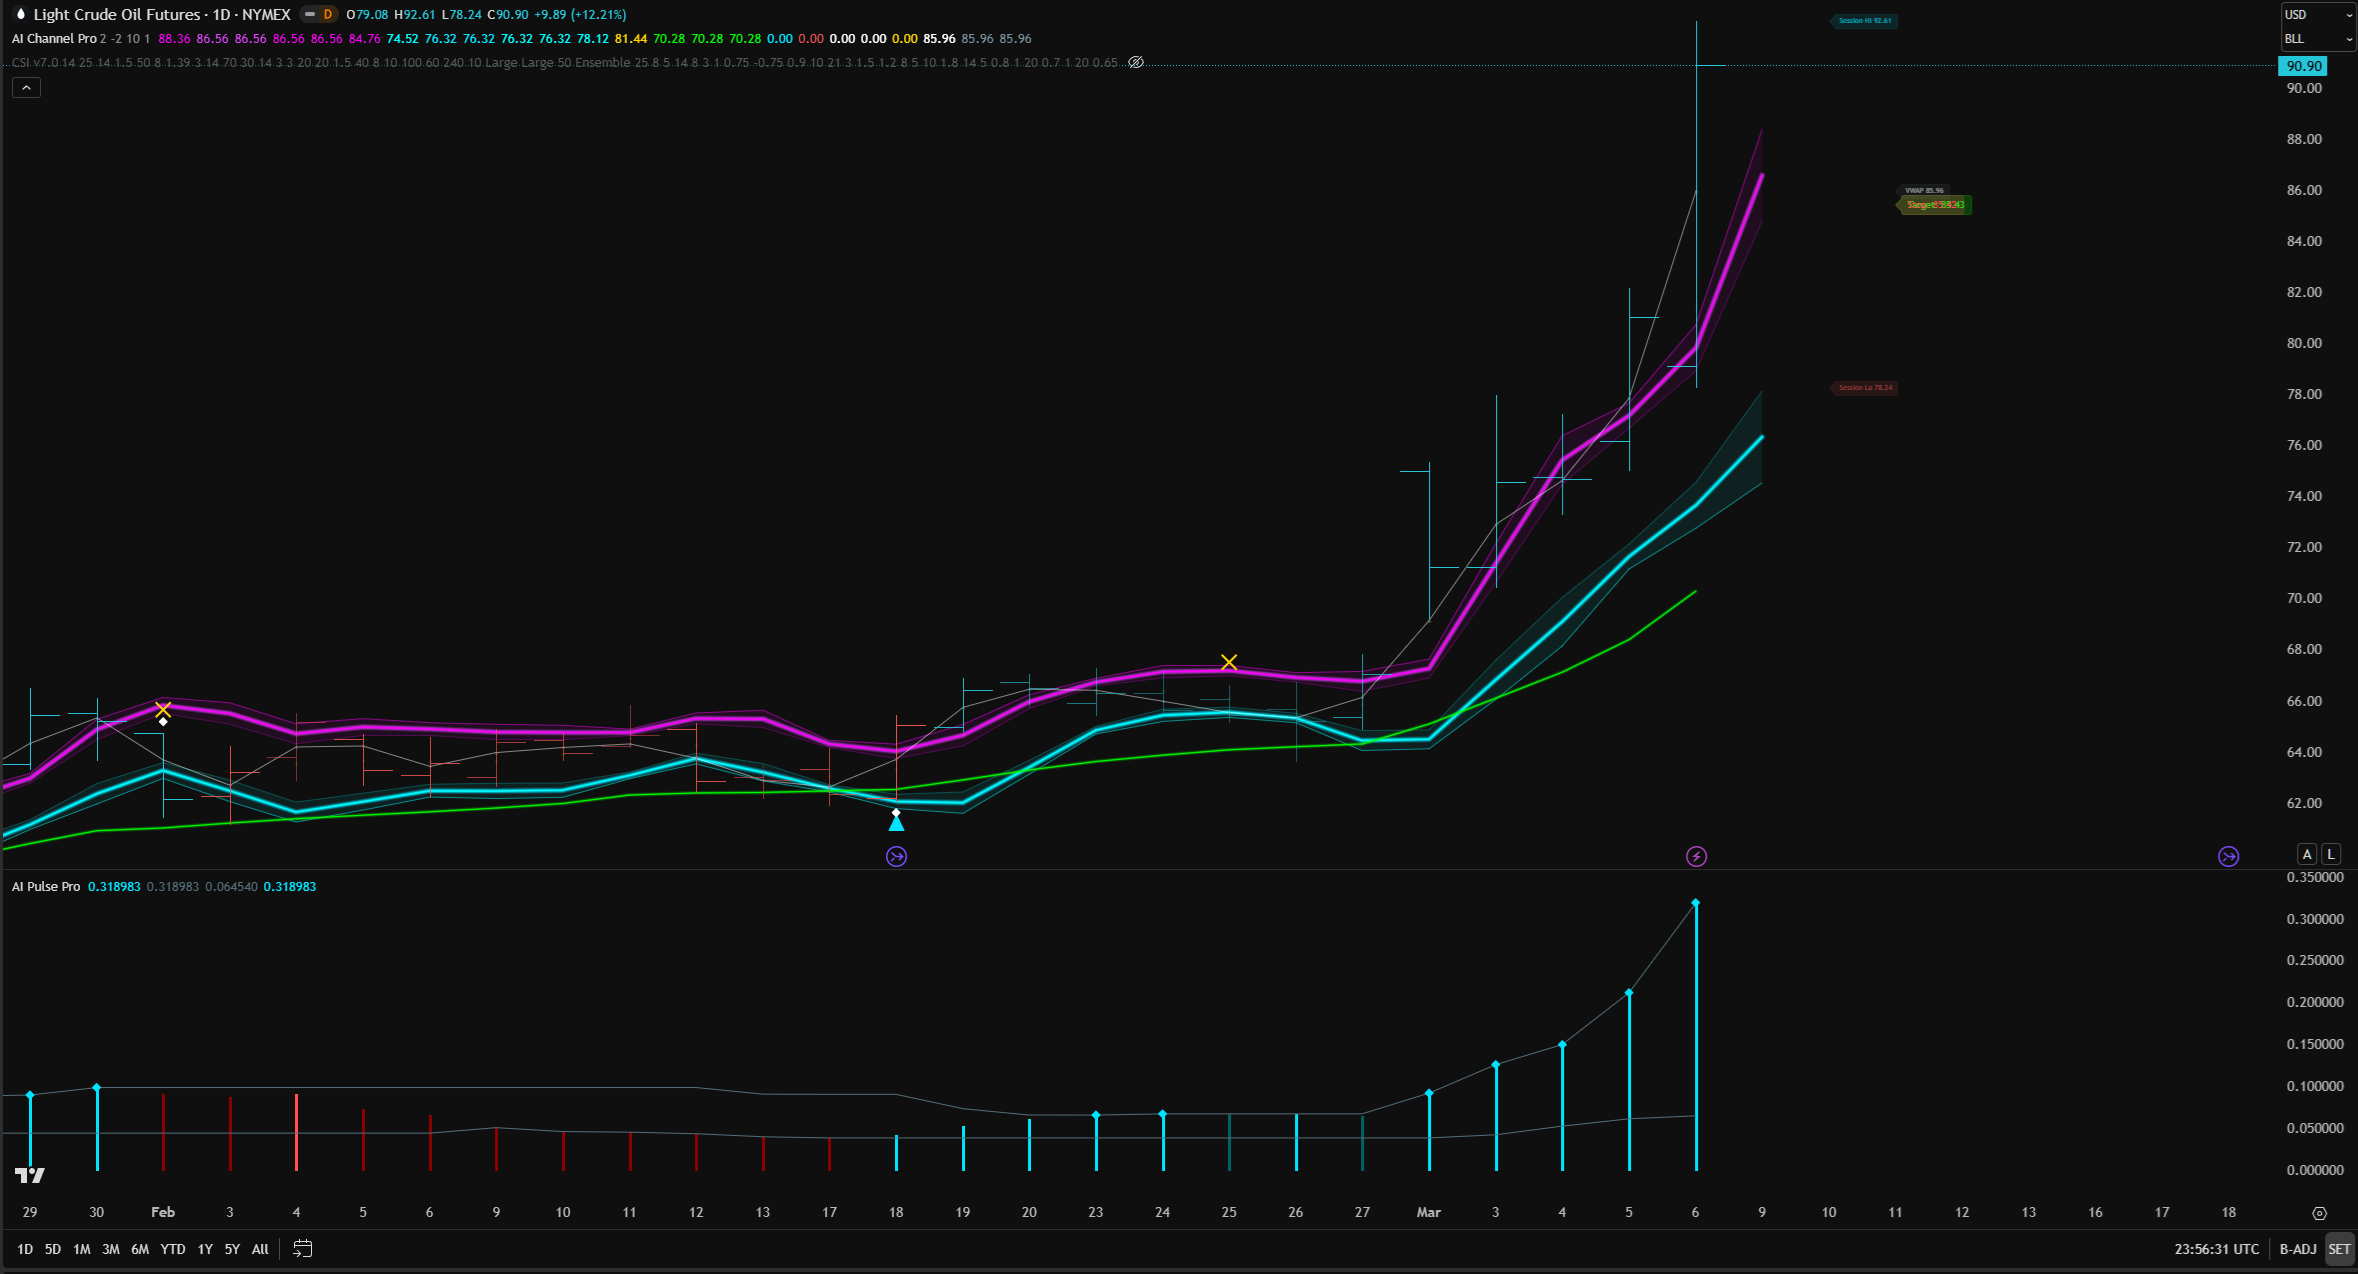This screenshot has height=1274, width=2358.
Task: Click the settings icon beside the date axis
Action: click(x=2320, y=1212)
